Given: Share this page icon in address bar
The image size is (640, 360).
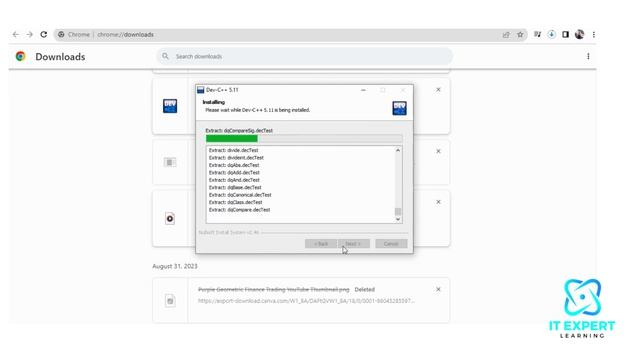Looking at the screenshot, I should click(506, 35).
